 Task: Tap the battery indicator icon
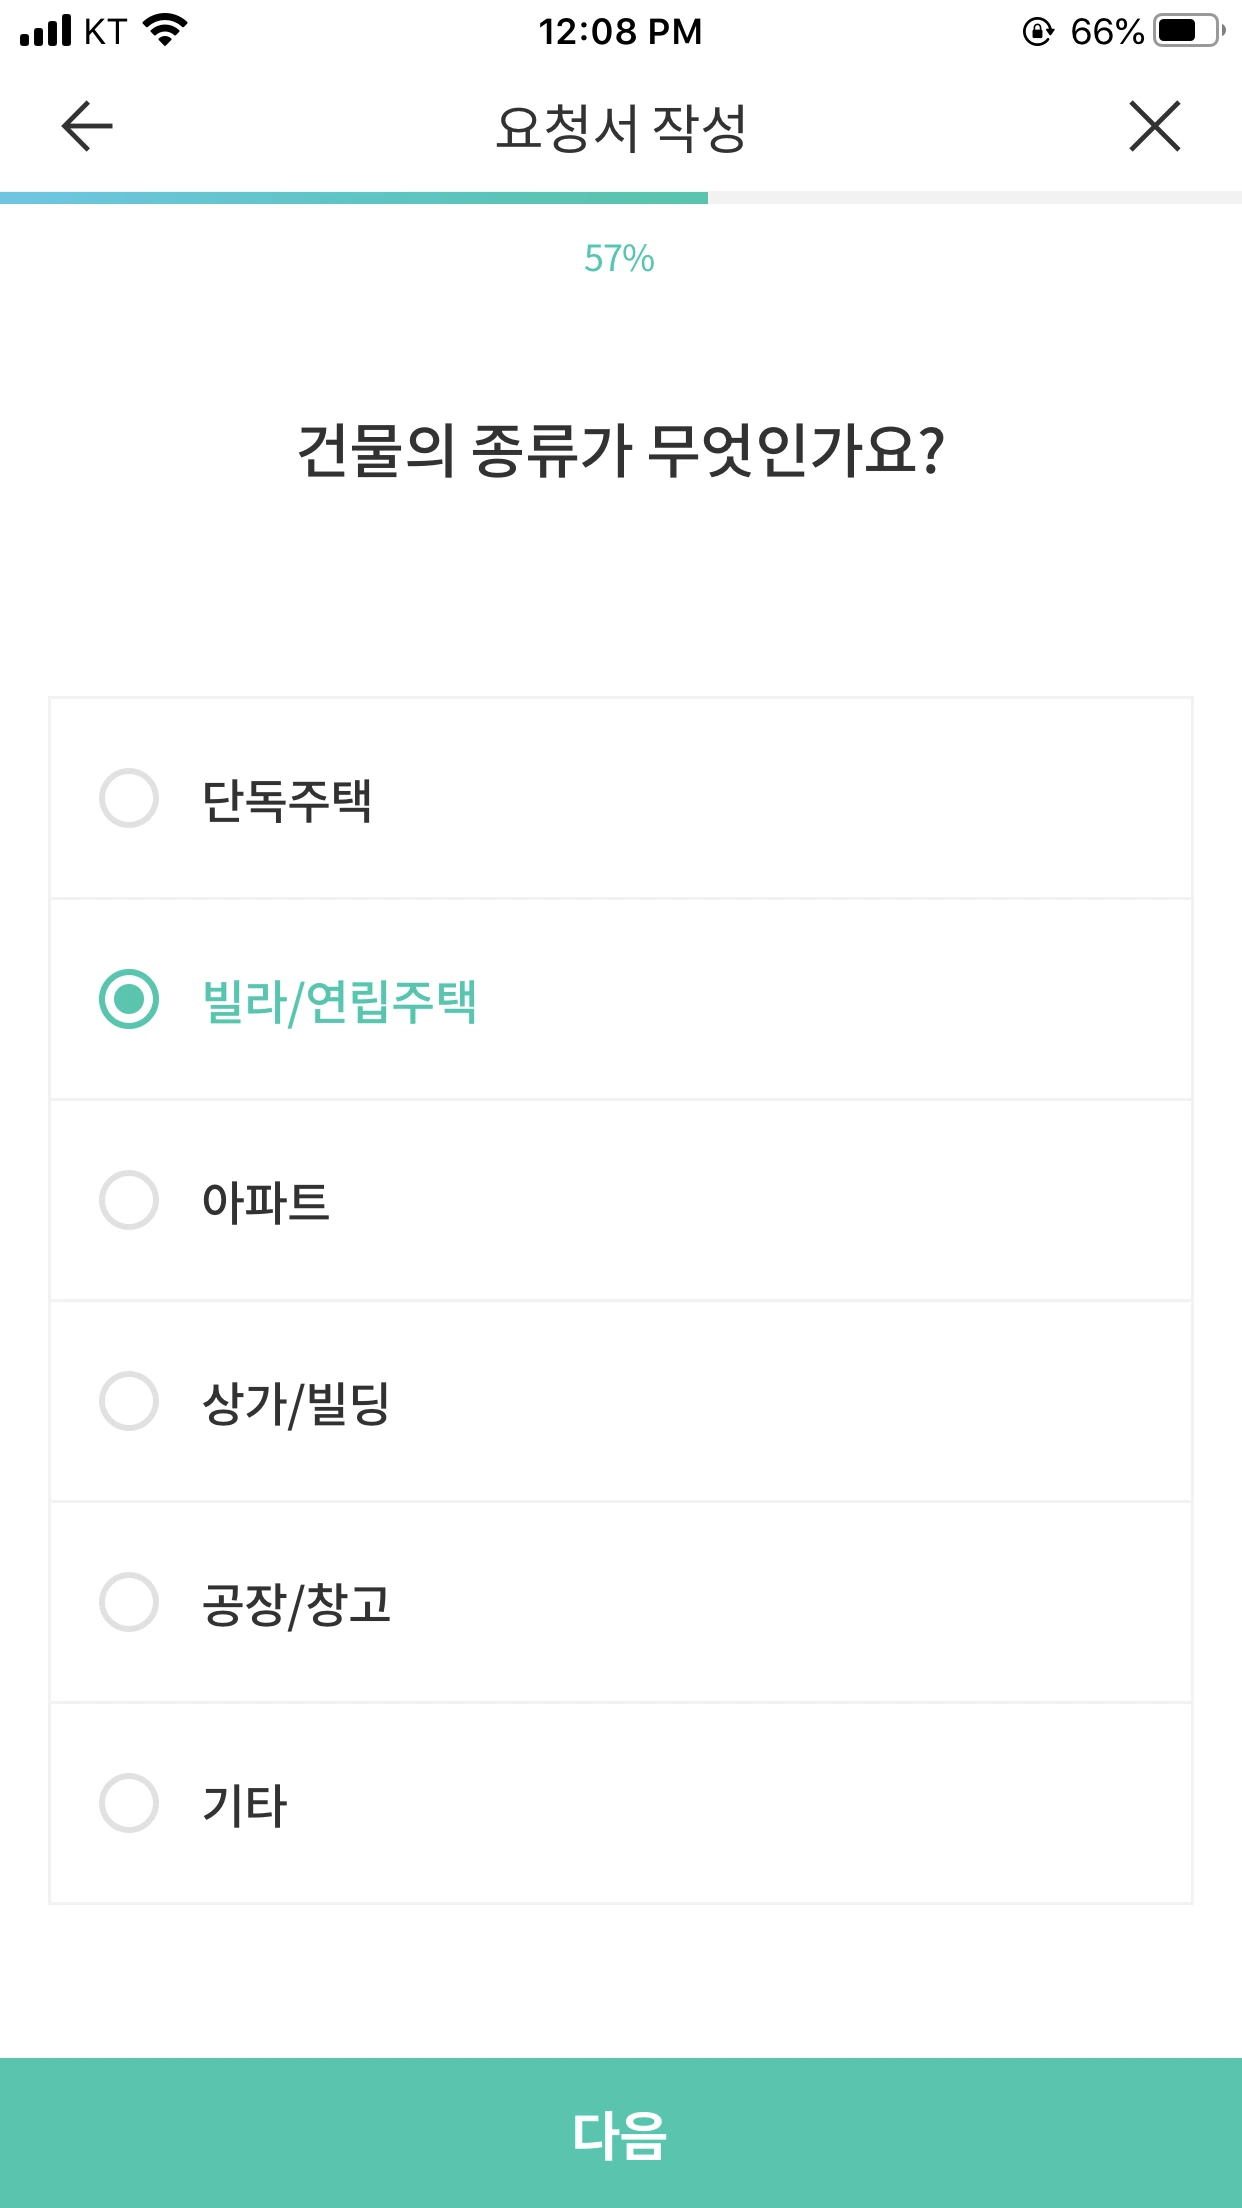click(1188, 31)
